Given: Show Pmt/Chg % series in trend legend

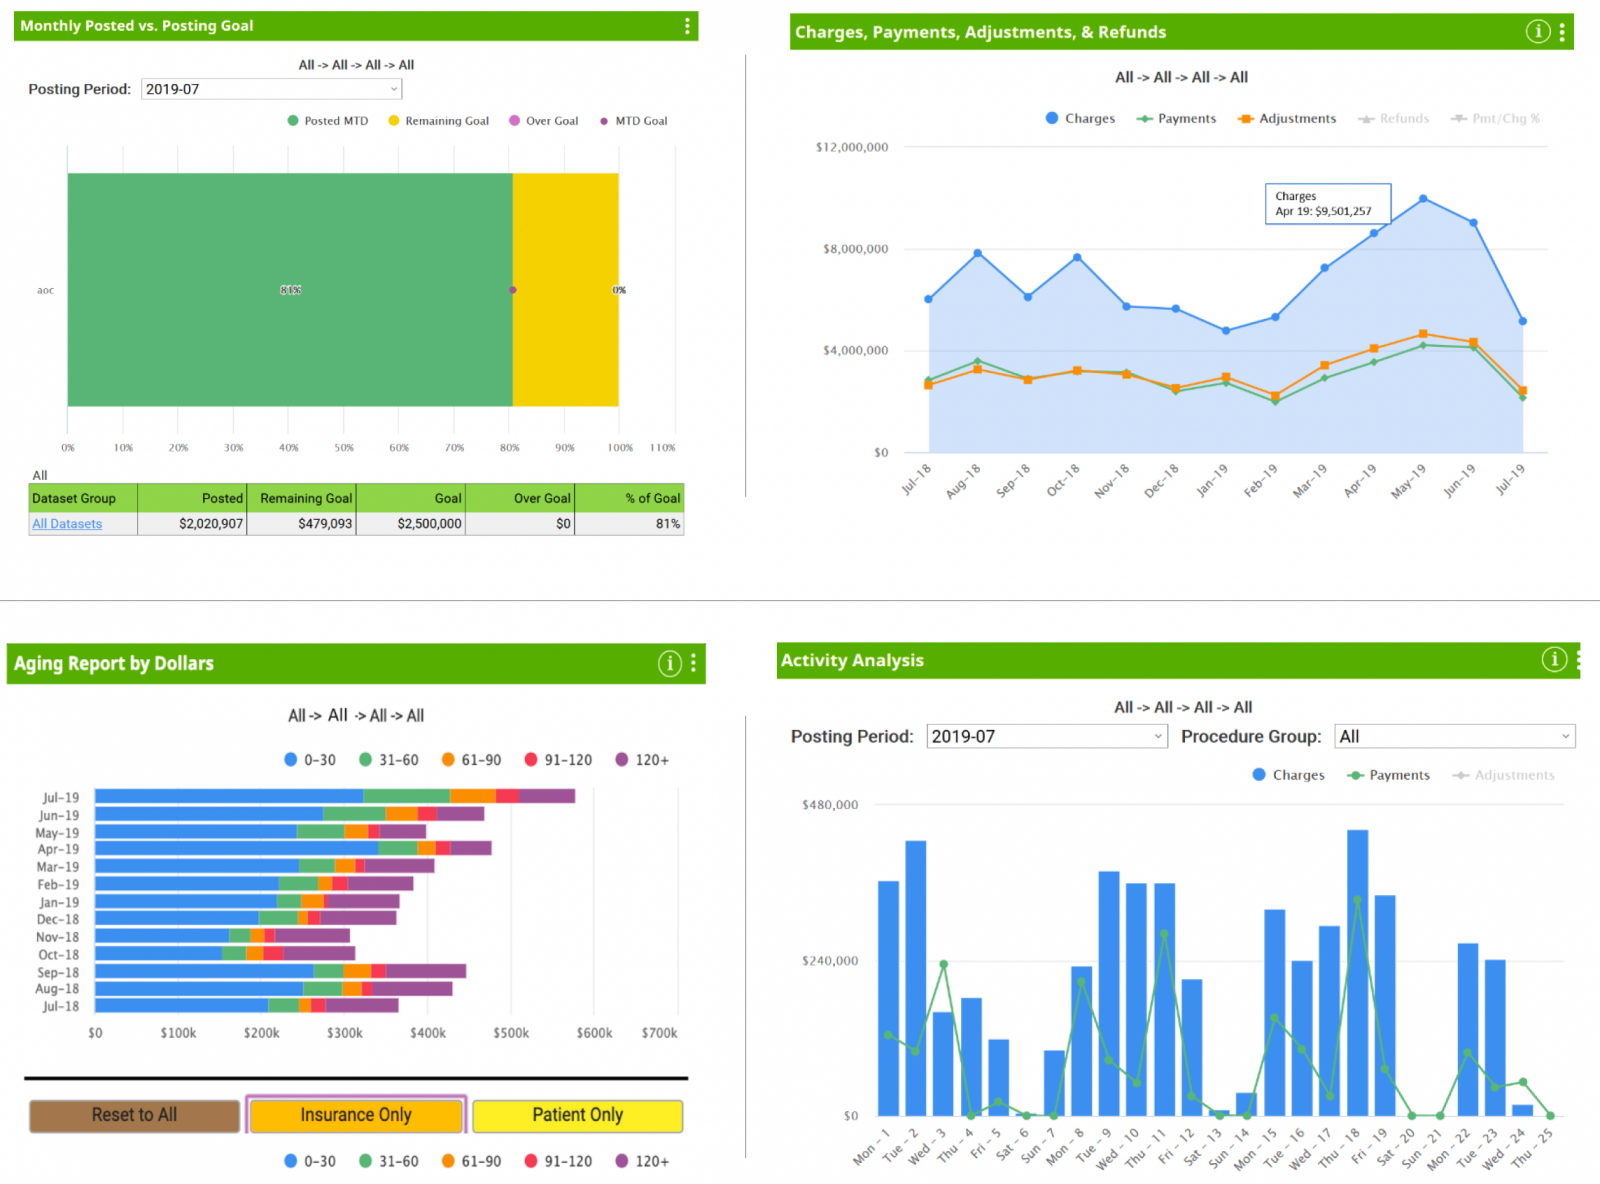Looking at the screenshot, I should pyautogui.click(x=1495, y=118).
